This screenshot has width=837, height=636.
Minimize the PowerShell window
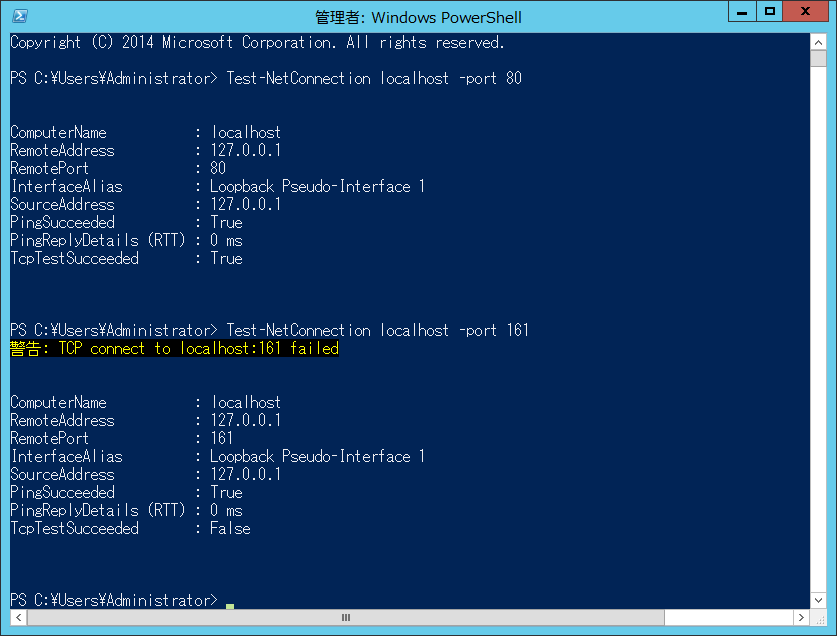coord(742,12)
